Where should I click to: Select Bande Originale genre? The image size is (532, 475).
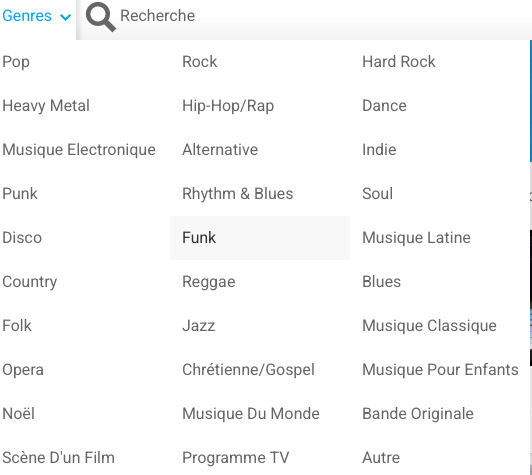418,414
